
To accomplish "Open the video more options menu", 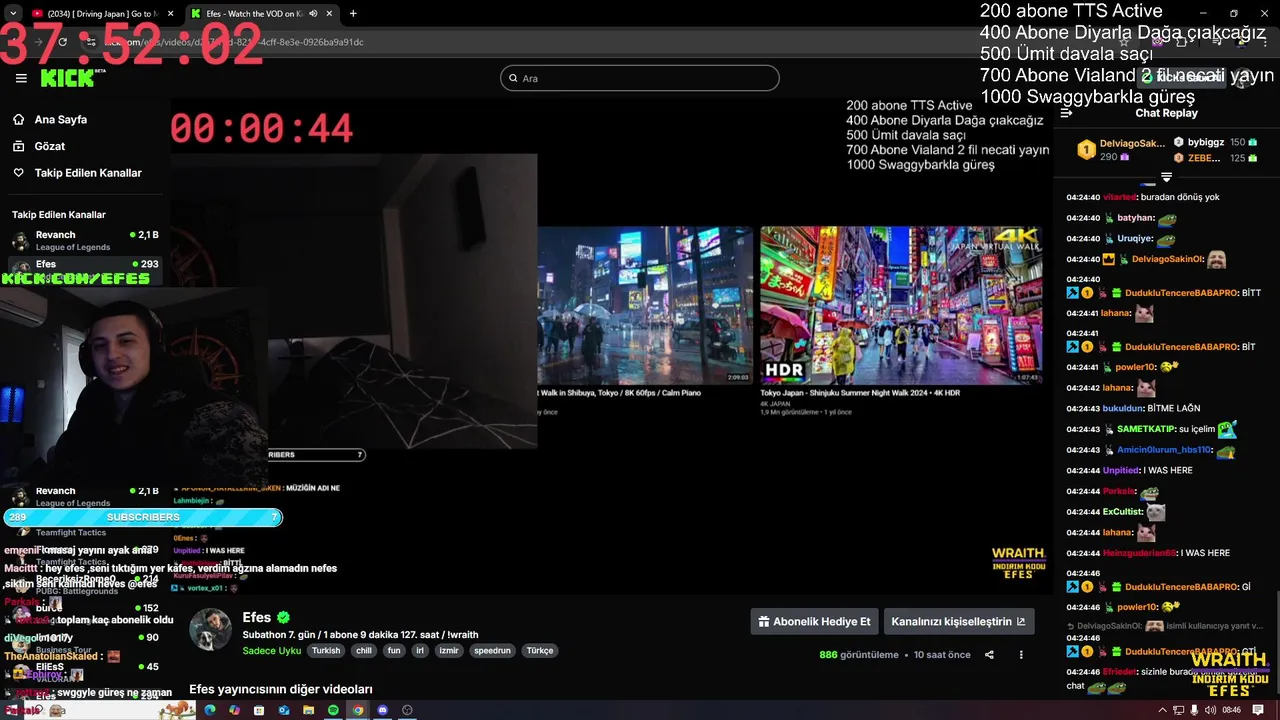I will point(1021,655).
